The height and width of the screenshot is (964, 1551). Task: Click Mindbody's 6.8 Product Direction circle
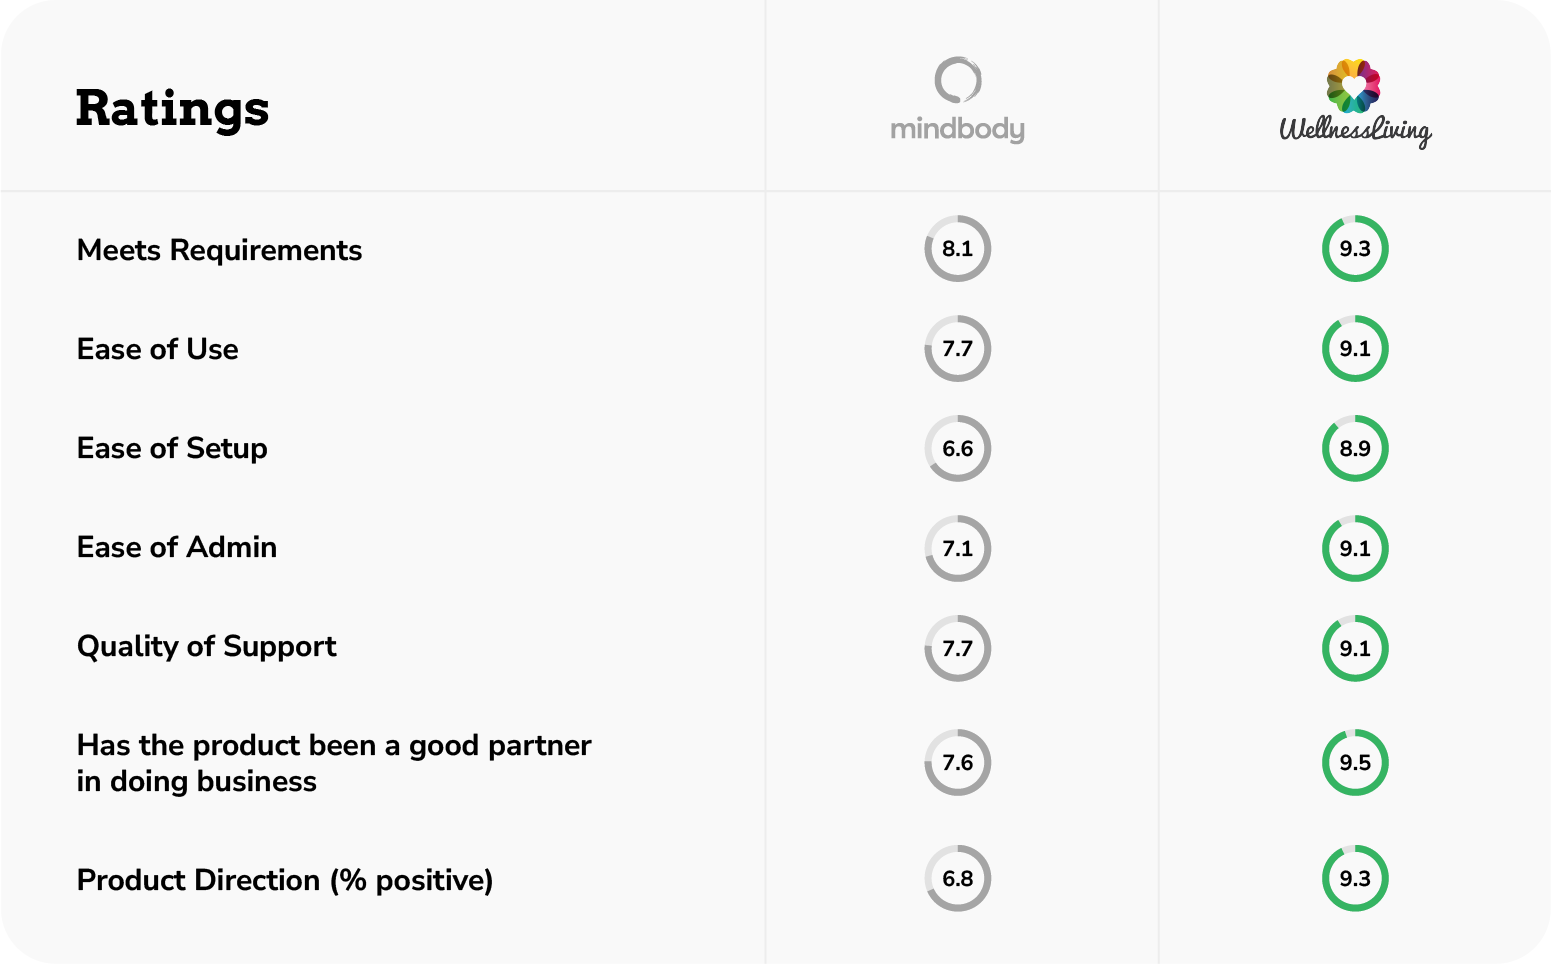957,878
